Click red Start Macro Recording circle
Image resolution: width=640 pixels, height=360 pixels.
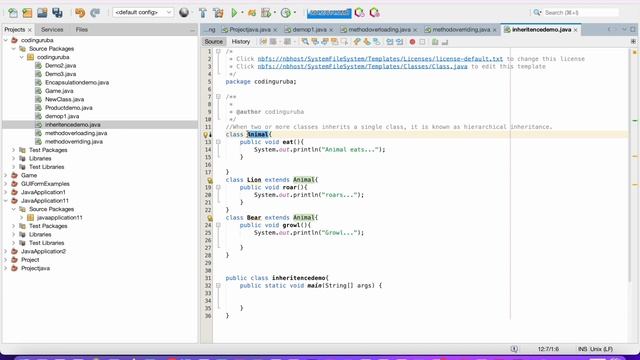point(412,42)
